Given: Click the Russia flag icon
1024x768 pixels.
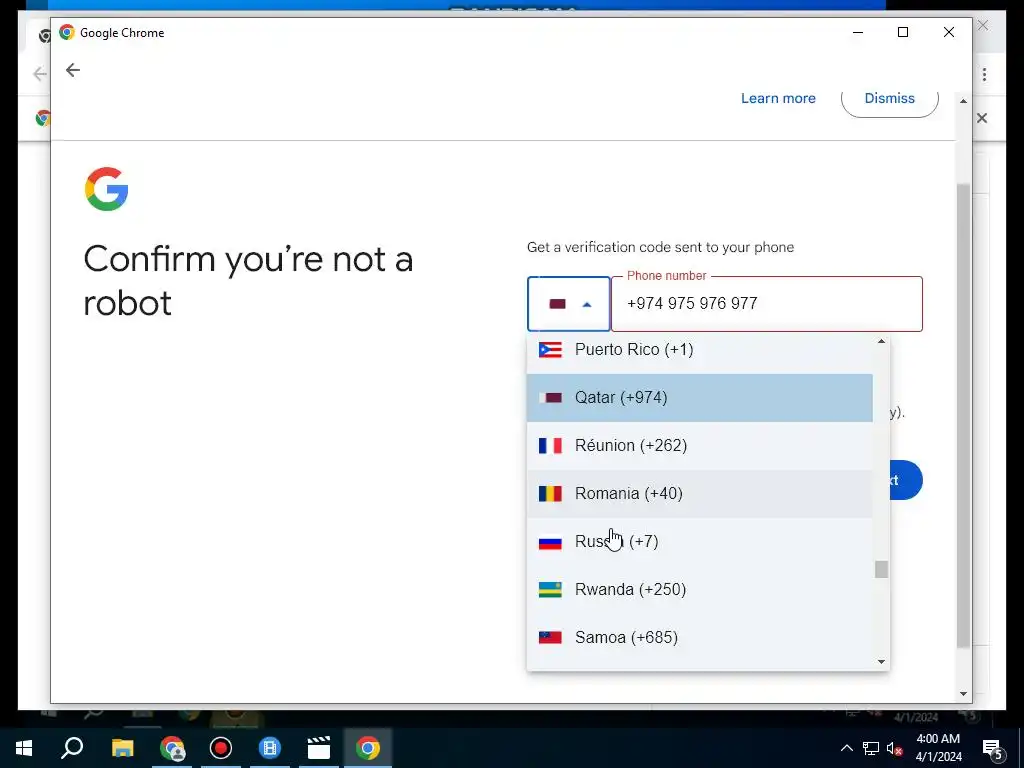Looking at the screenshot, I should coord(550,542).
